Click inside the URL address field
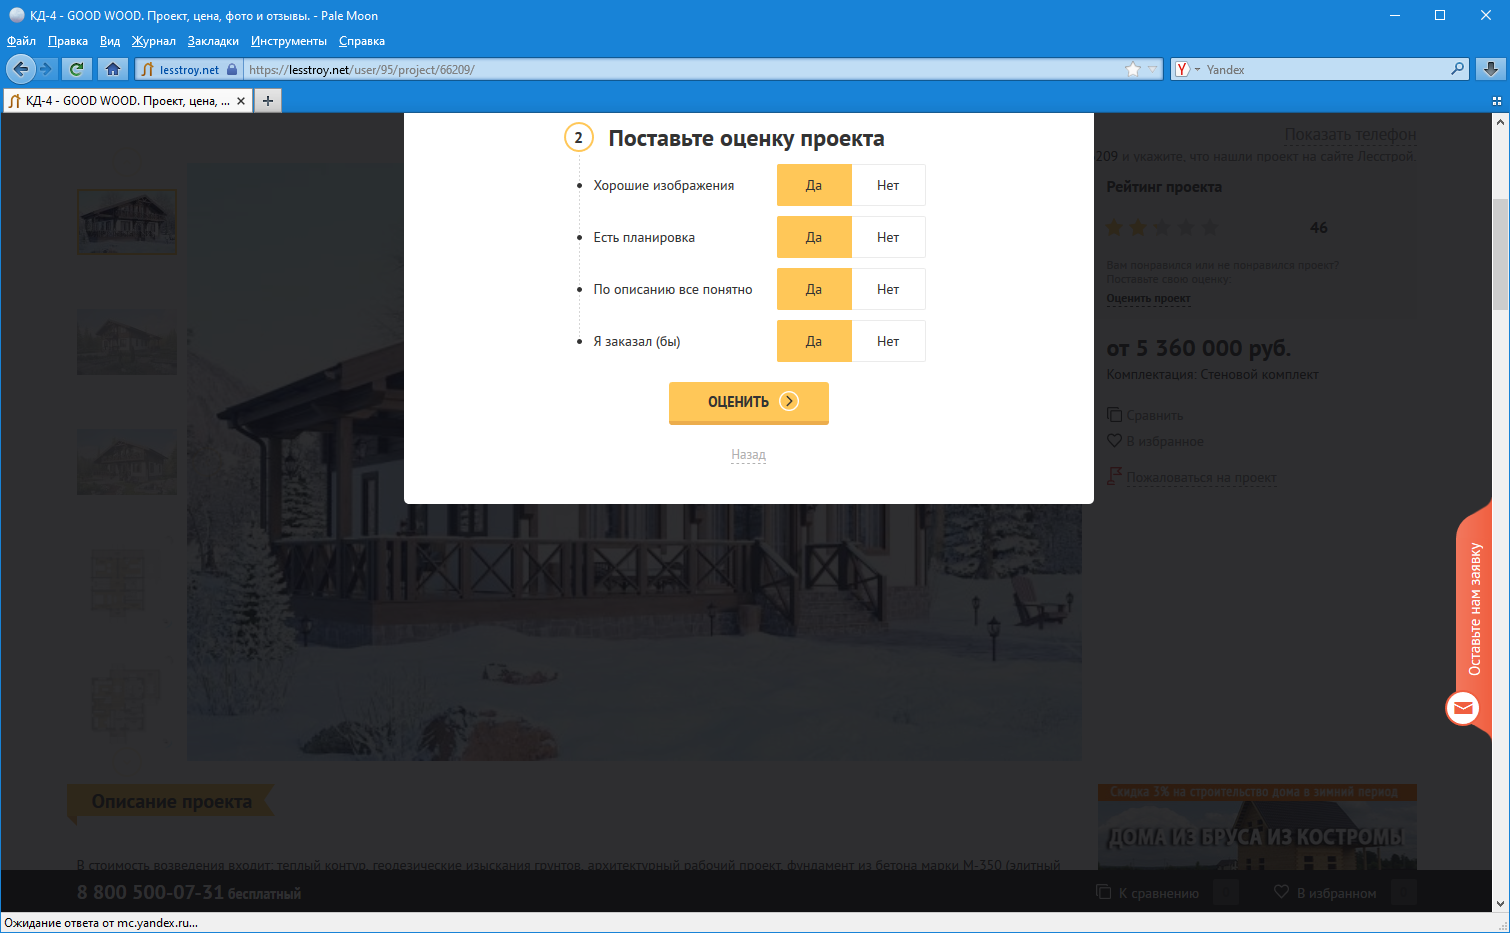Screen dimensions: 1510x933 click(x=683, y=69)
